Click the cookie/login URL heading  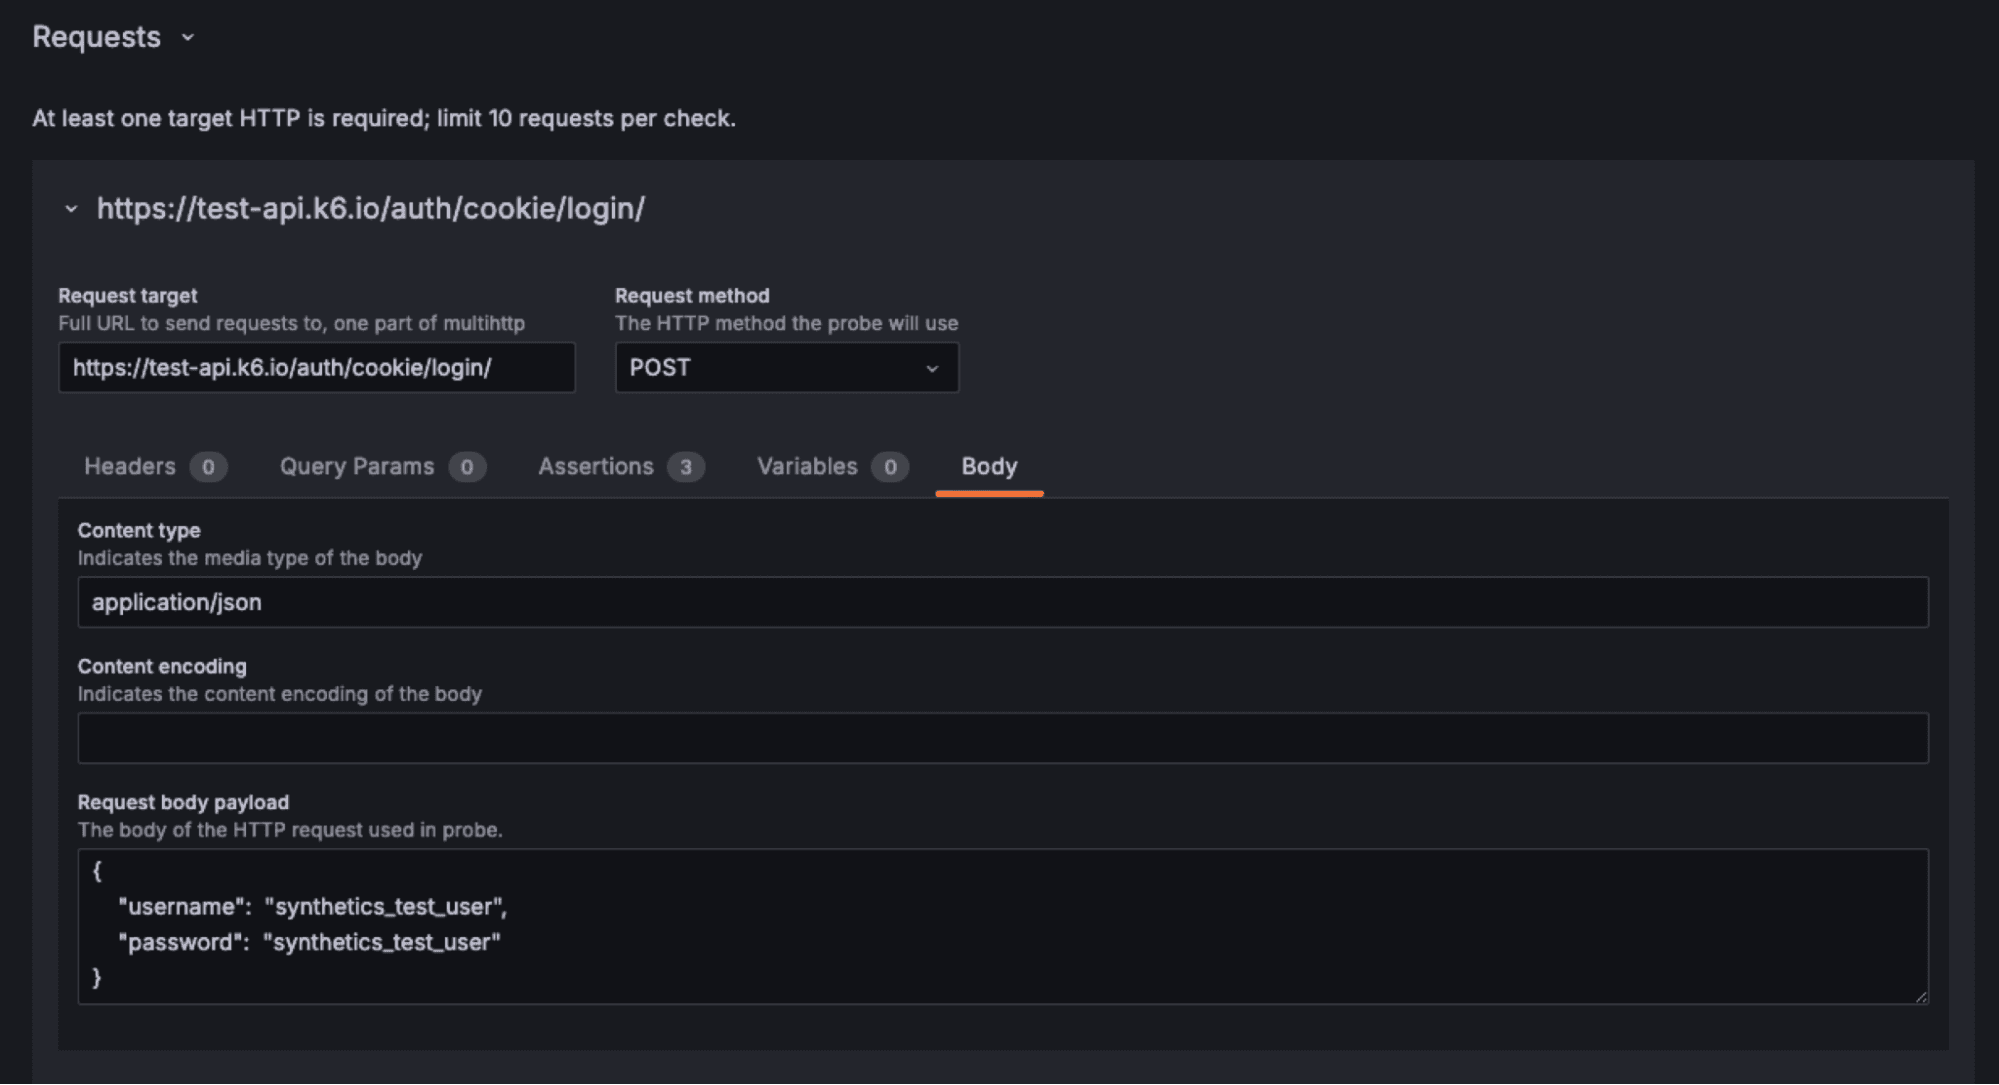[x=371, y=209]
